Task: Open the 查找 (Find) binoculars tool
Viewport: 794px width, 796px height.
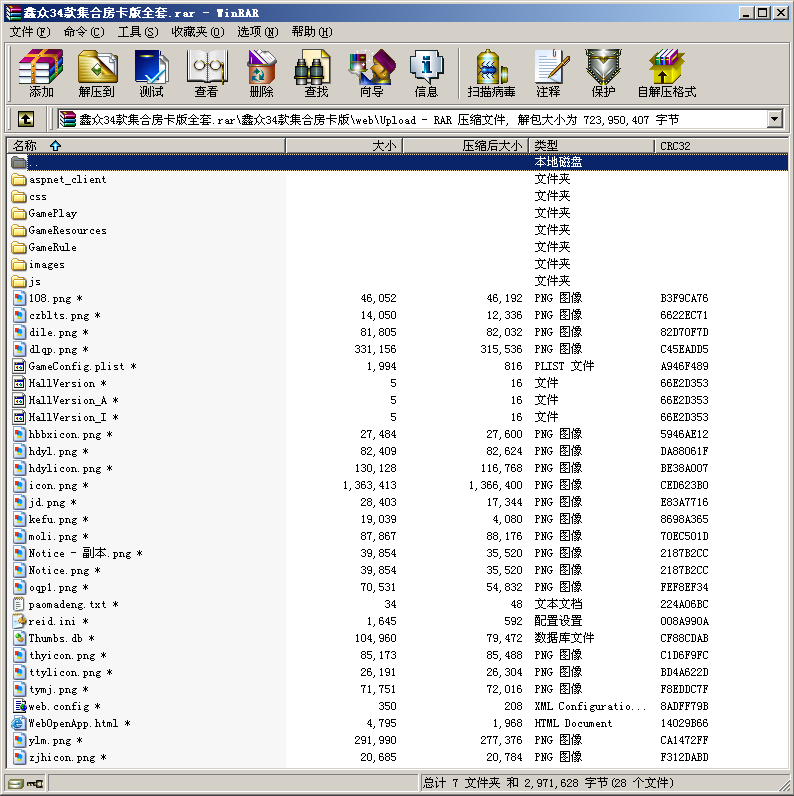Action: 316,74
